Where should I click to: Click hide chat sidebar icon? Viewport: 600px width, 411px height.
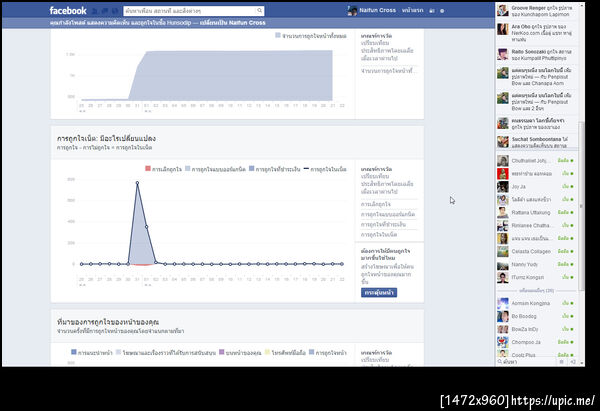(x=573, y=362)
